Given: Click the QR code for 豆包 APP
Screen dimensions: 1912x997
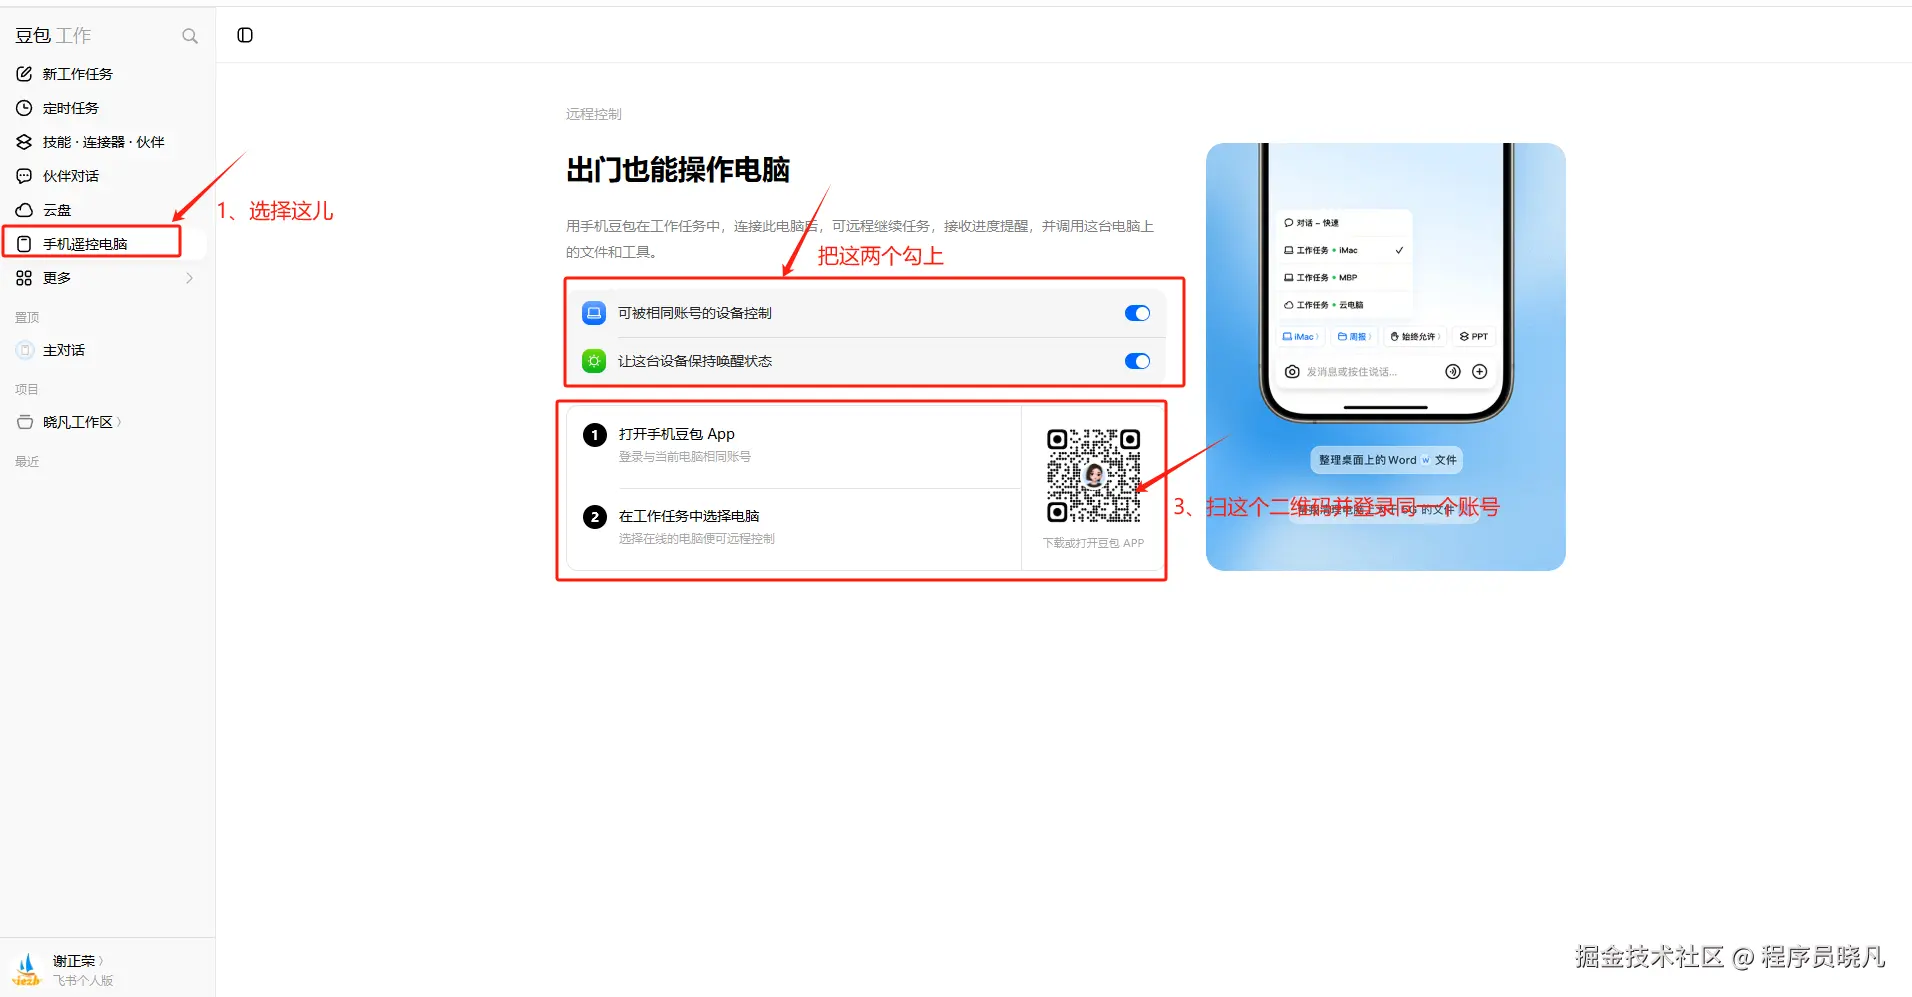Looking at the screenshot, I should (1094, 476).
